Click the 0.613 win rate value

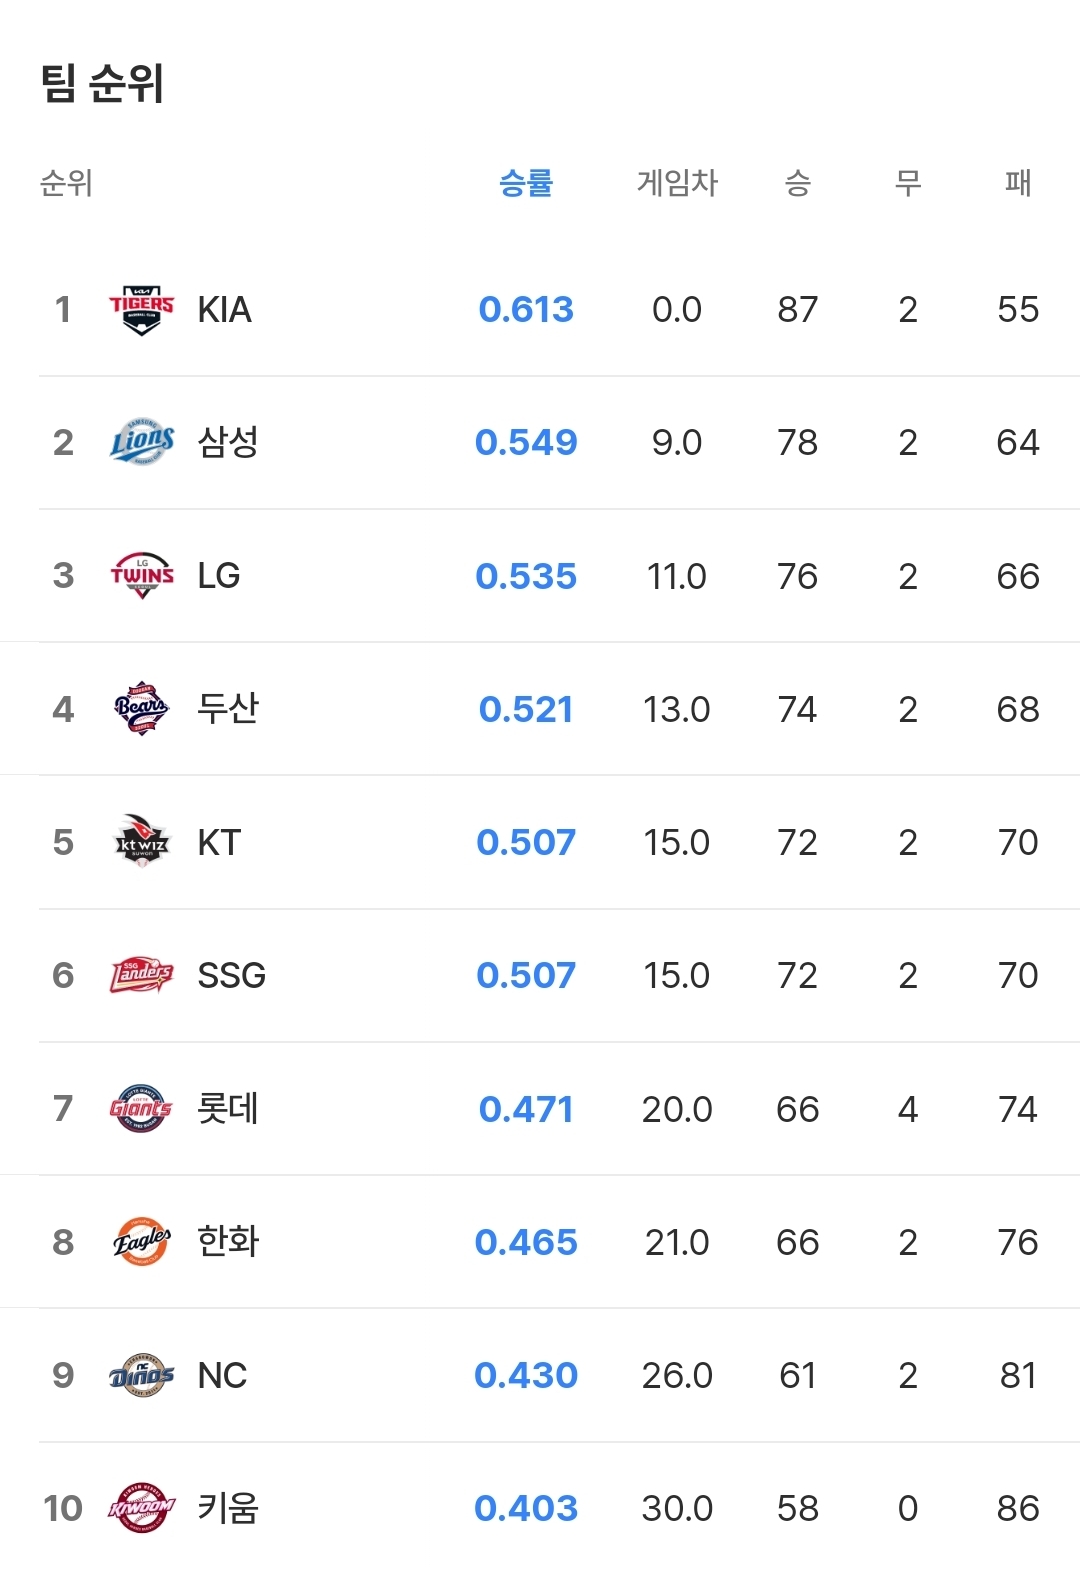coord(526,310)
